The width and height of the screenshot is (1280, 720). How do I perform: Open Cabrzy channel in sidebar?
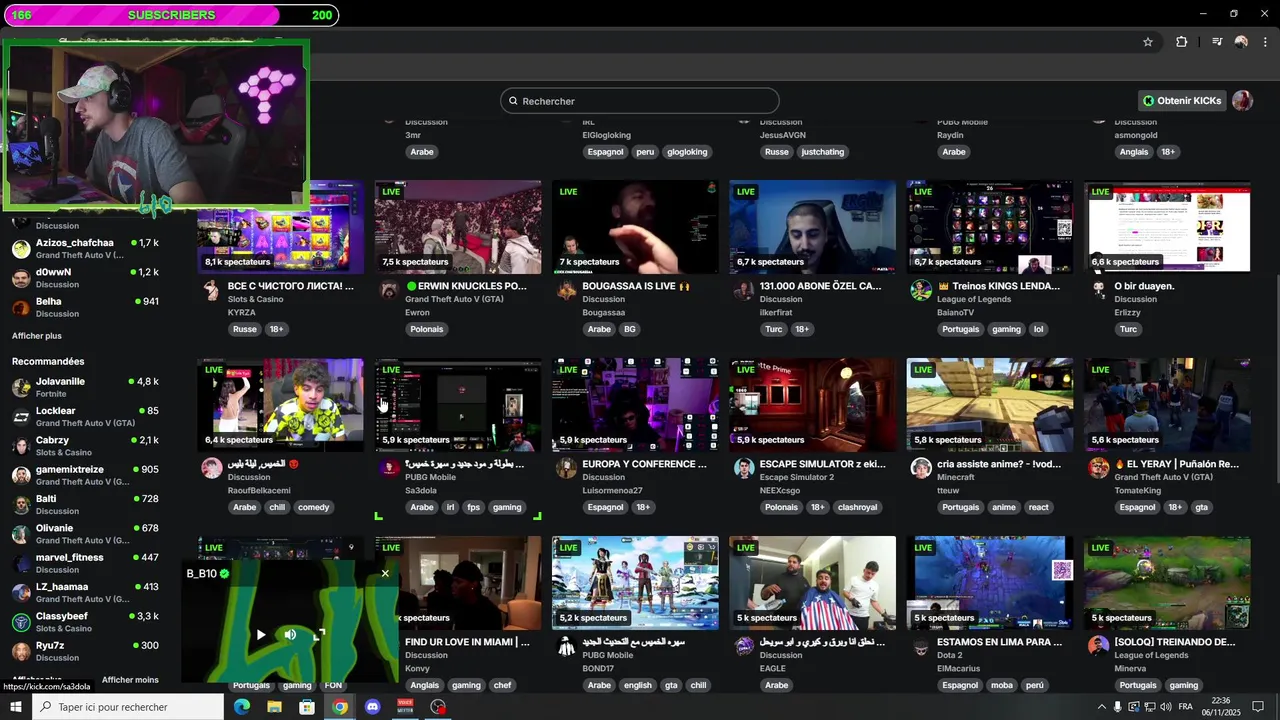click(85, 446)
